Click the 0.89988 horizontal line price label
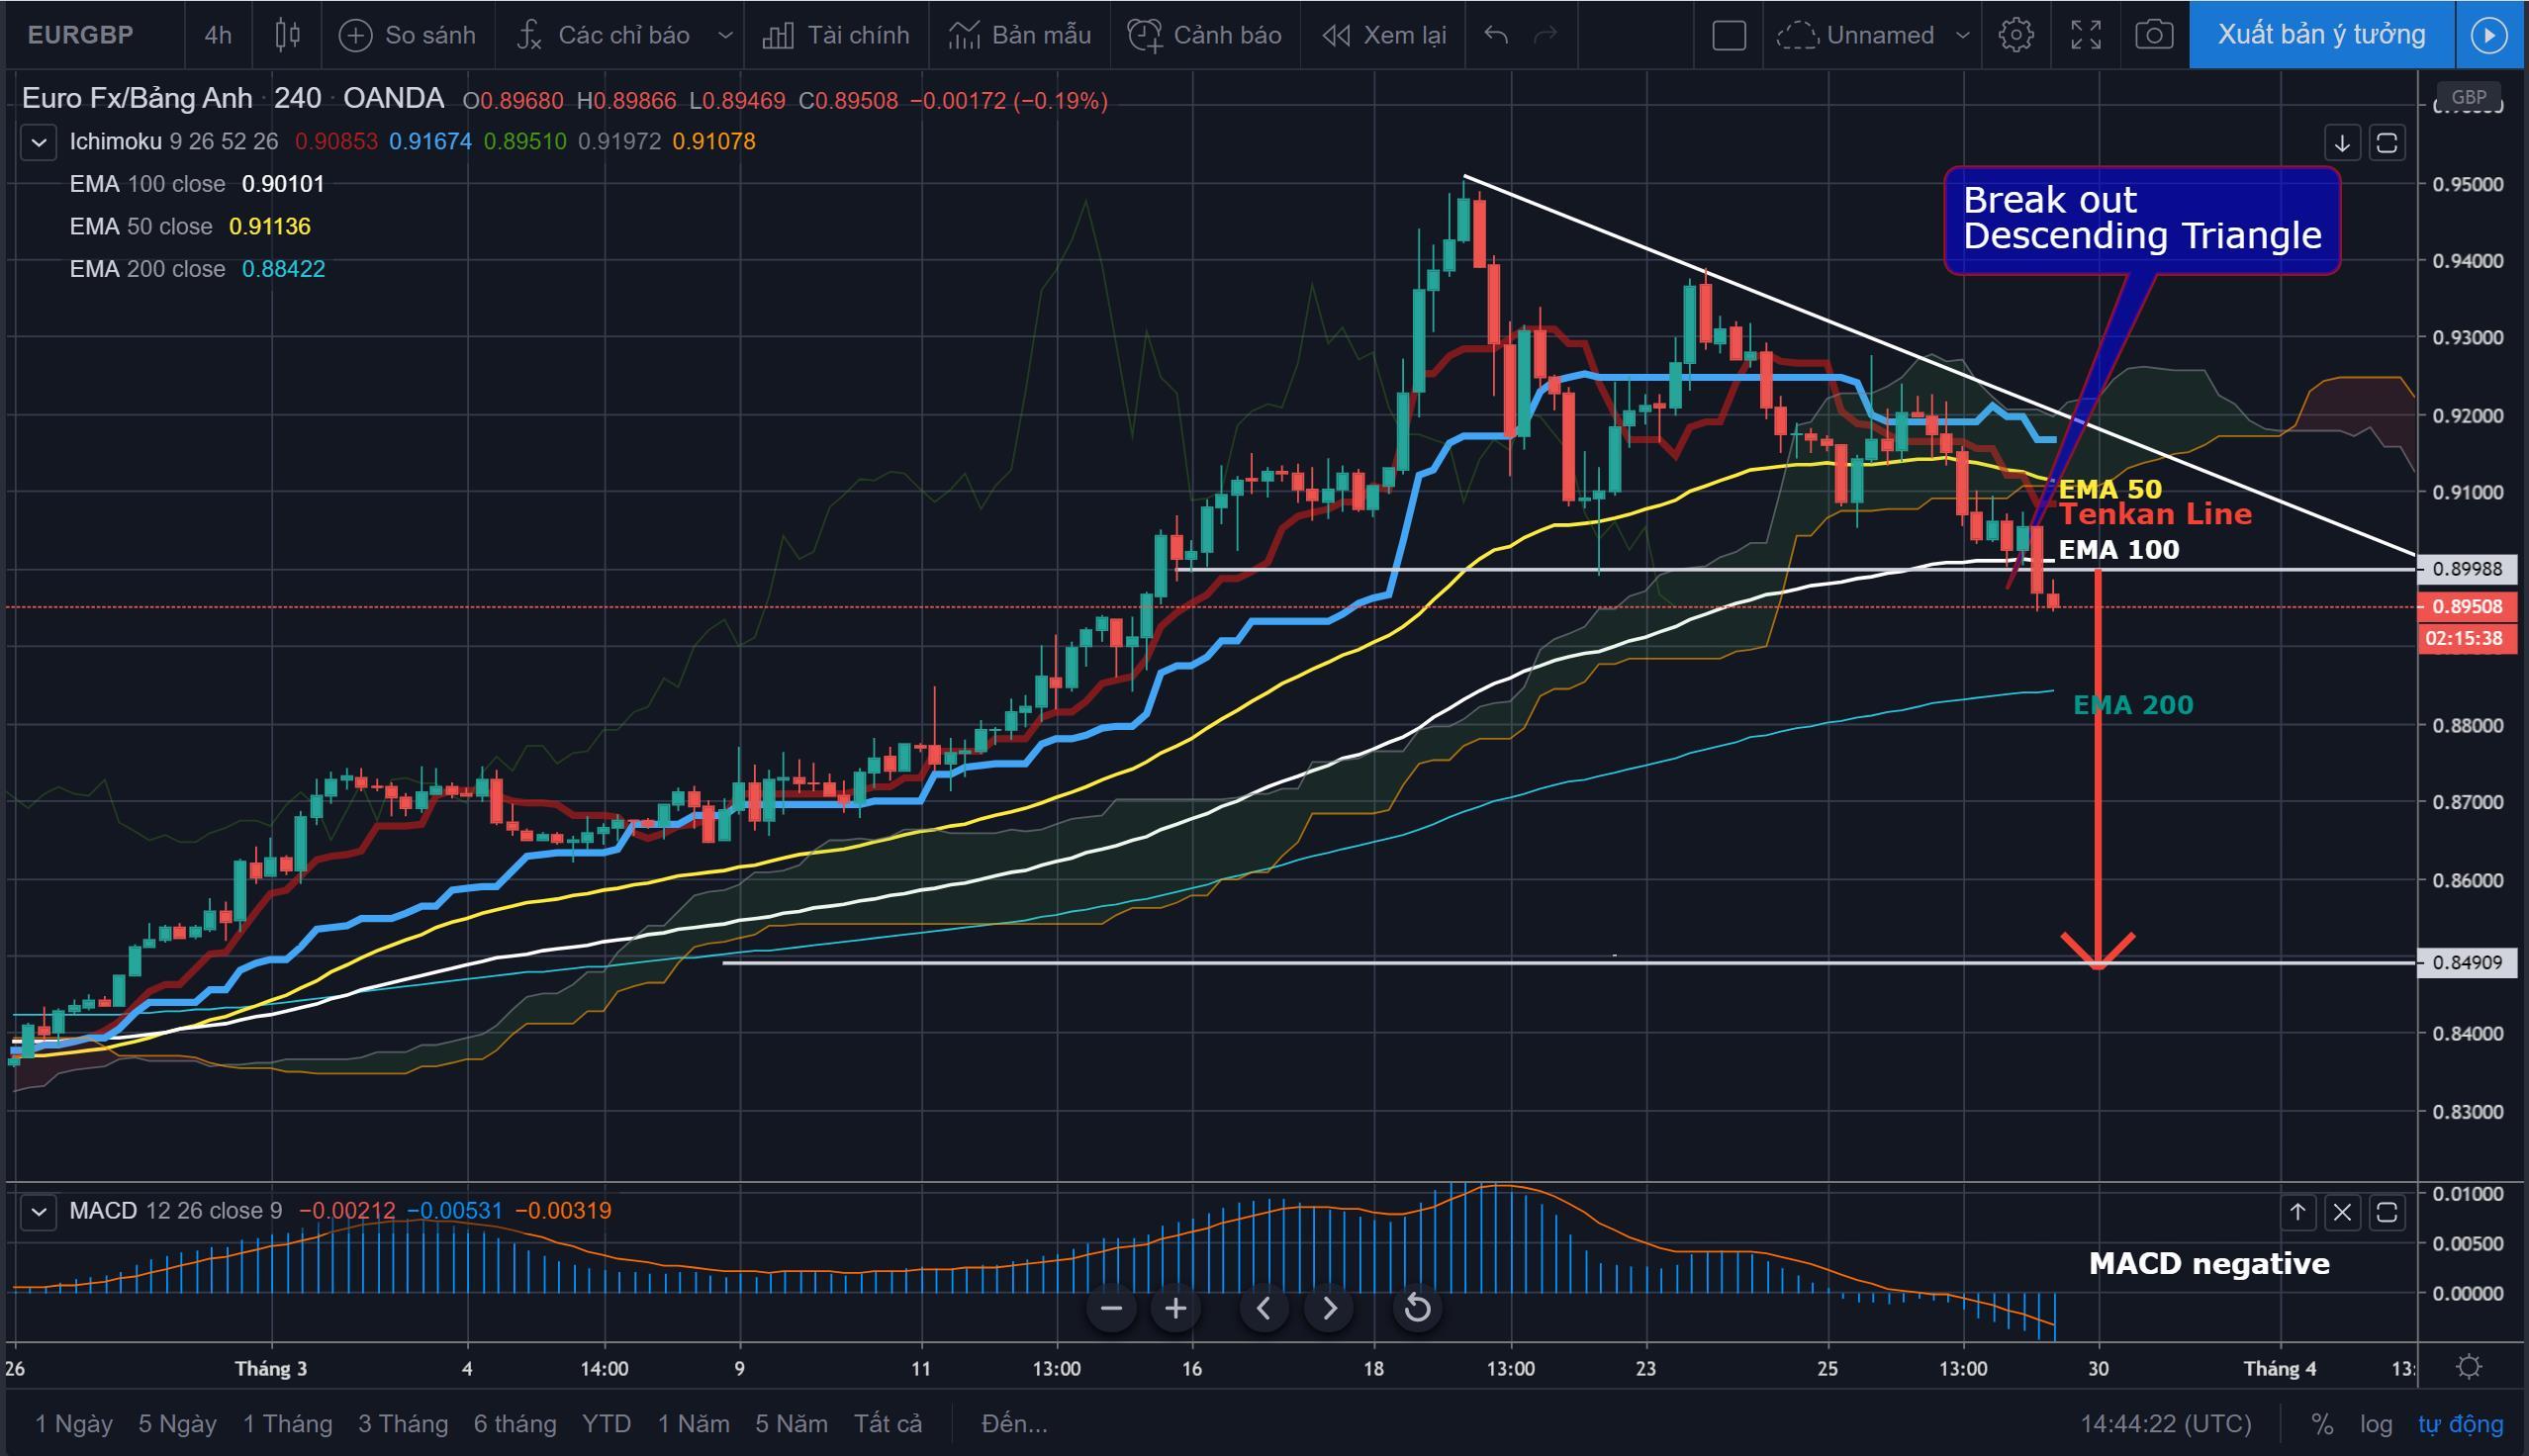 pyautogui.click(x=2467, y=569)
